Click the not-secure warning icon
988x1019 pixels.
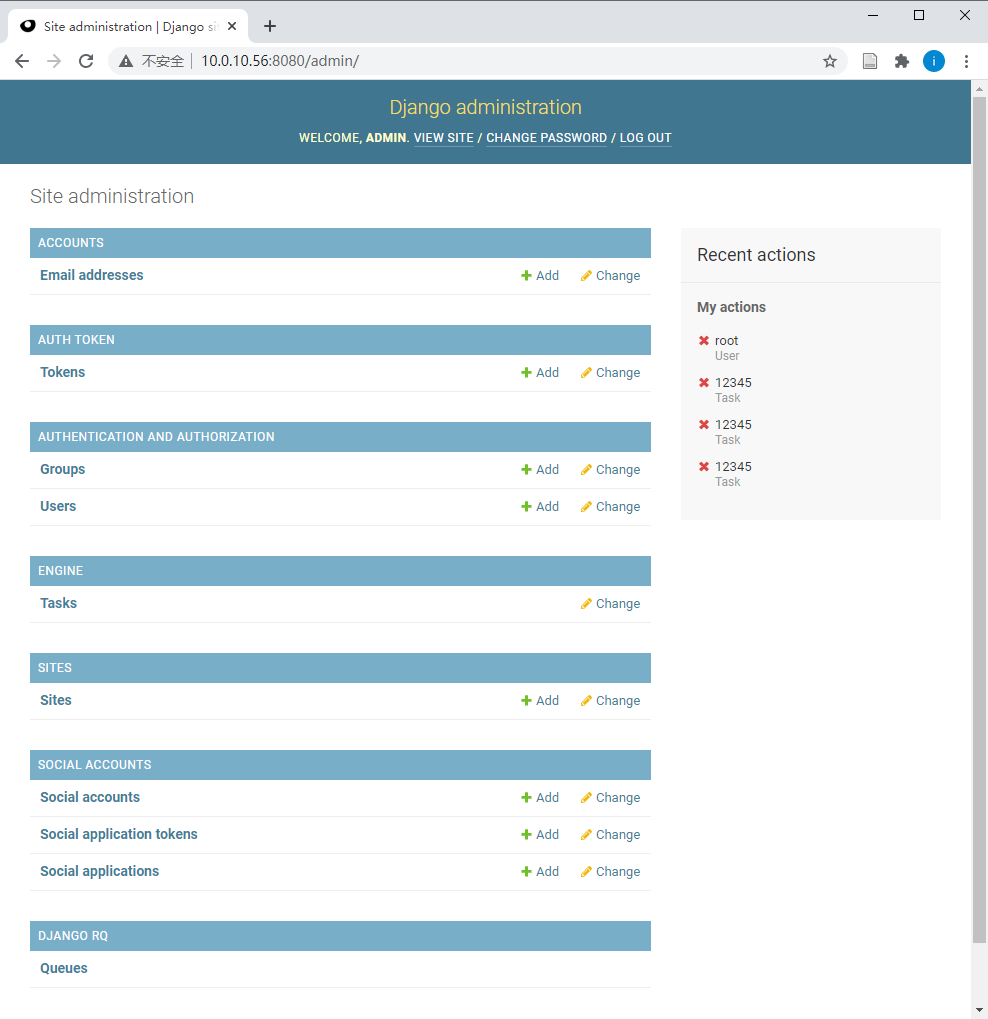[x=125, y=61]
